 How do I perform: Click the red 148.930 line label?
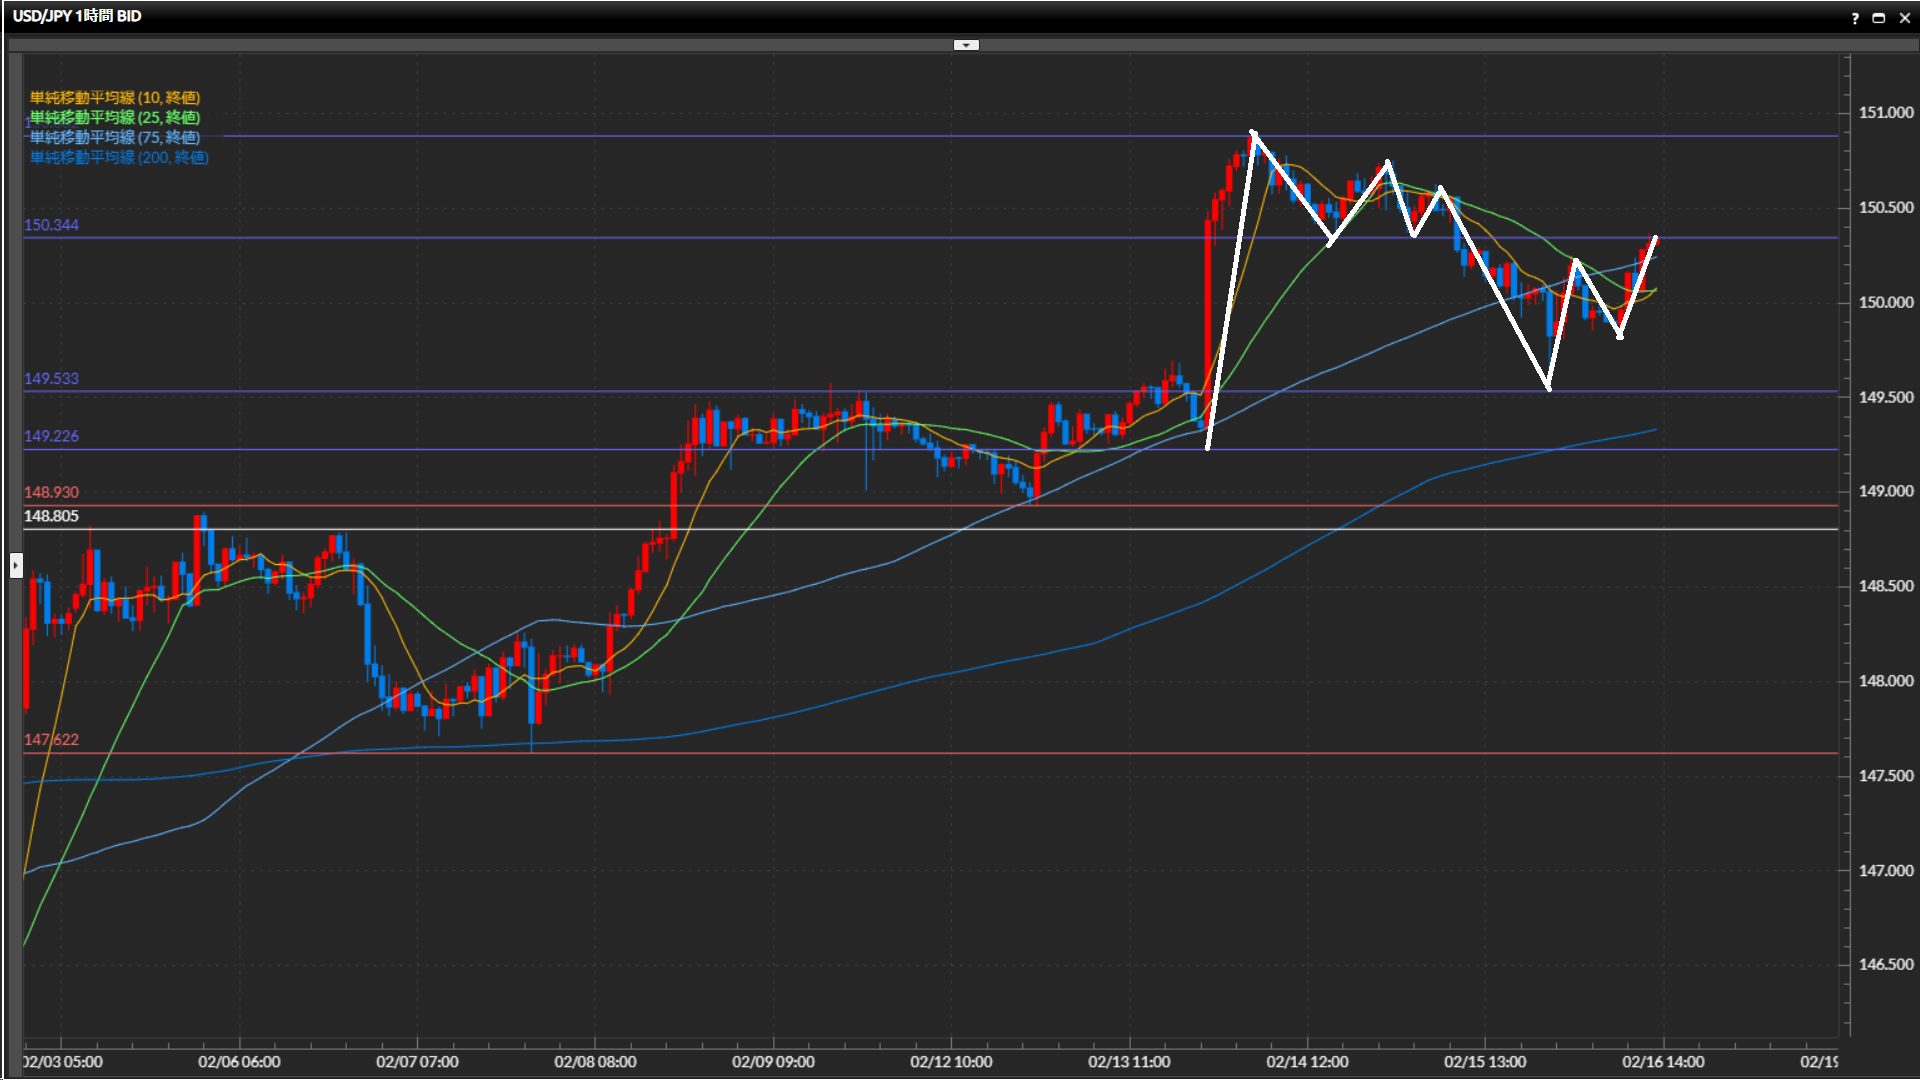pos(51,492)
